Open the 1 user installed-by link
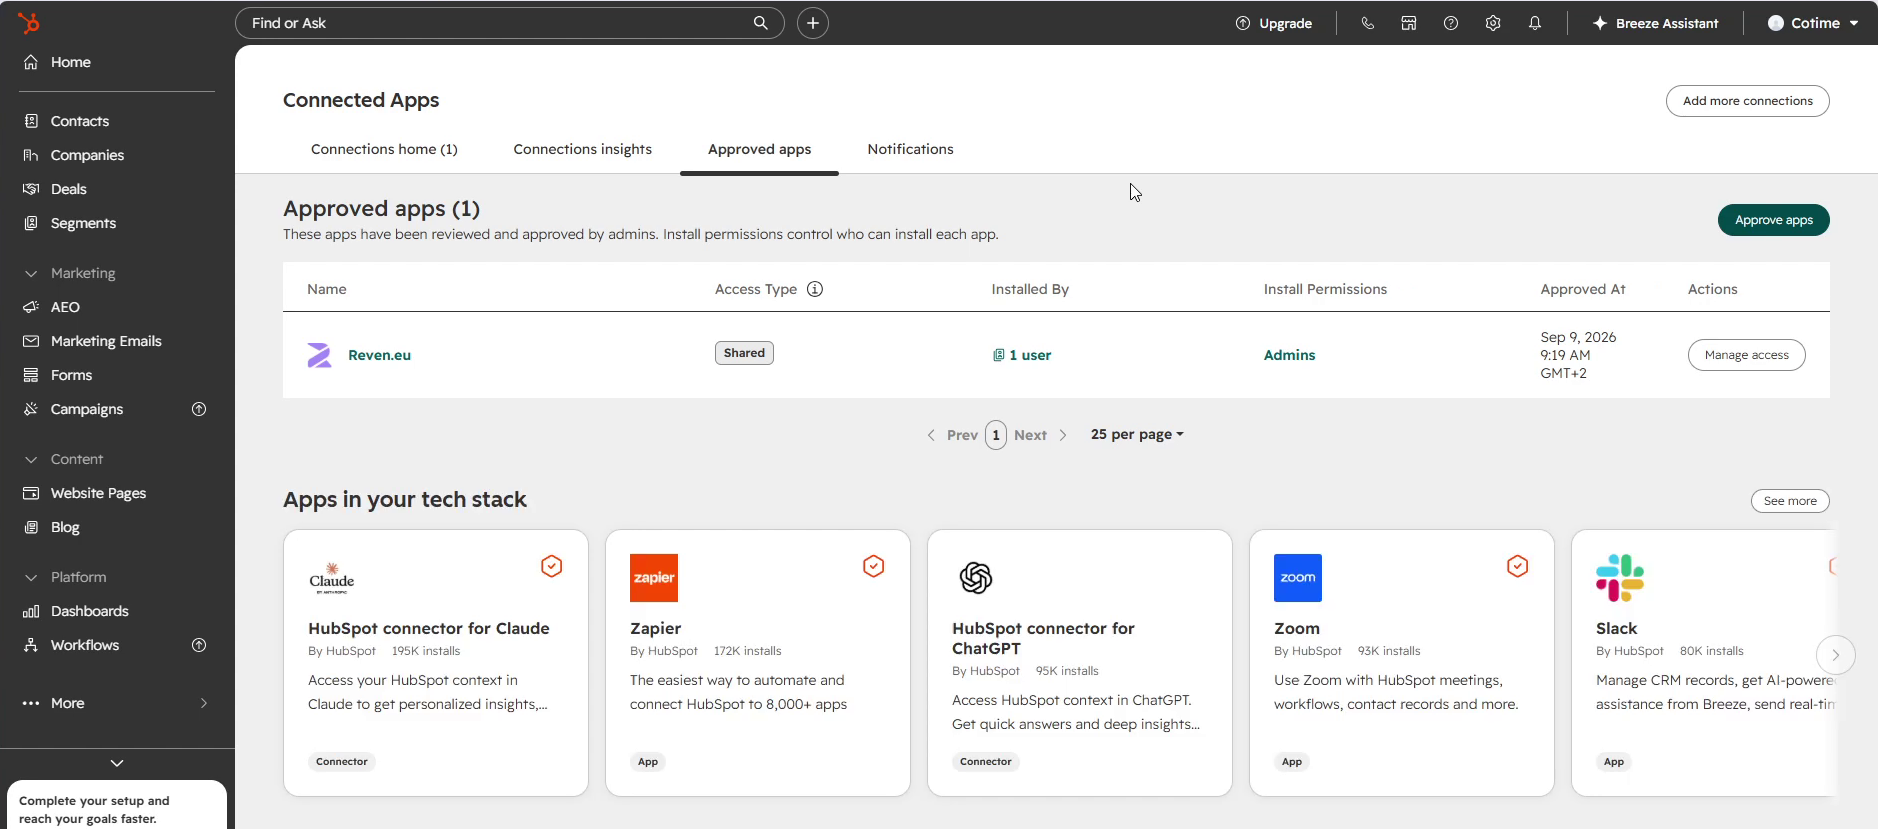This screenshot has height=829, width=1878. click(1022, 355)
